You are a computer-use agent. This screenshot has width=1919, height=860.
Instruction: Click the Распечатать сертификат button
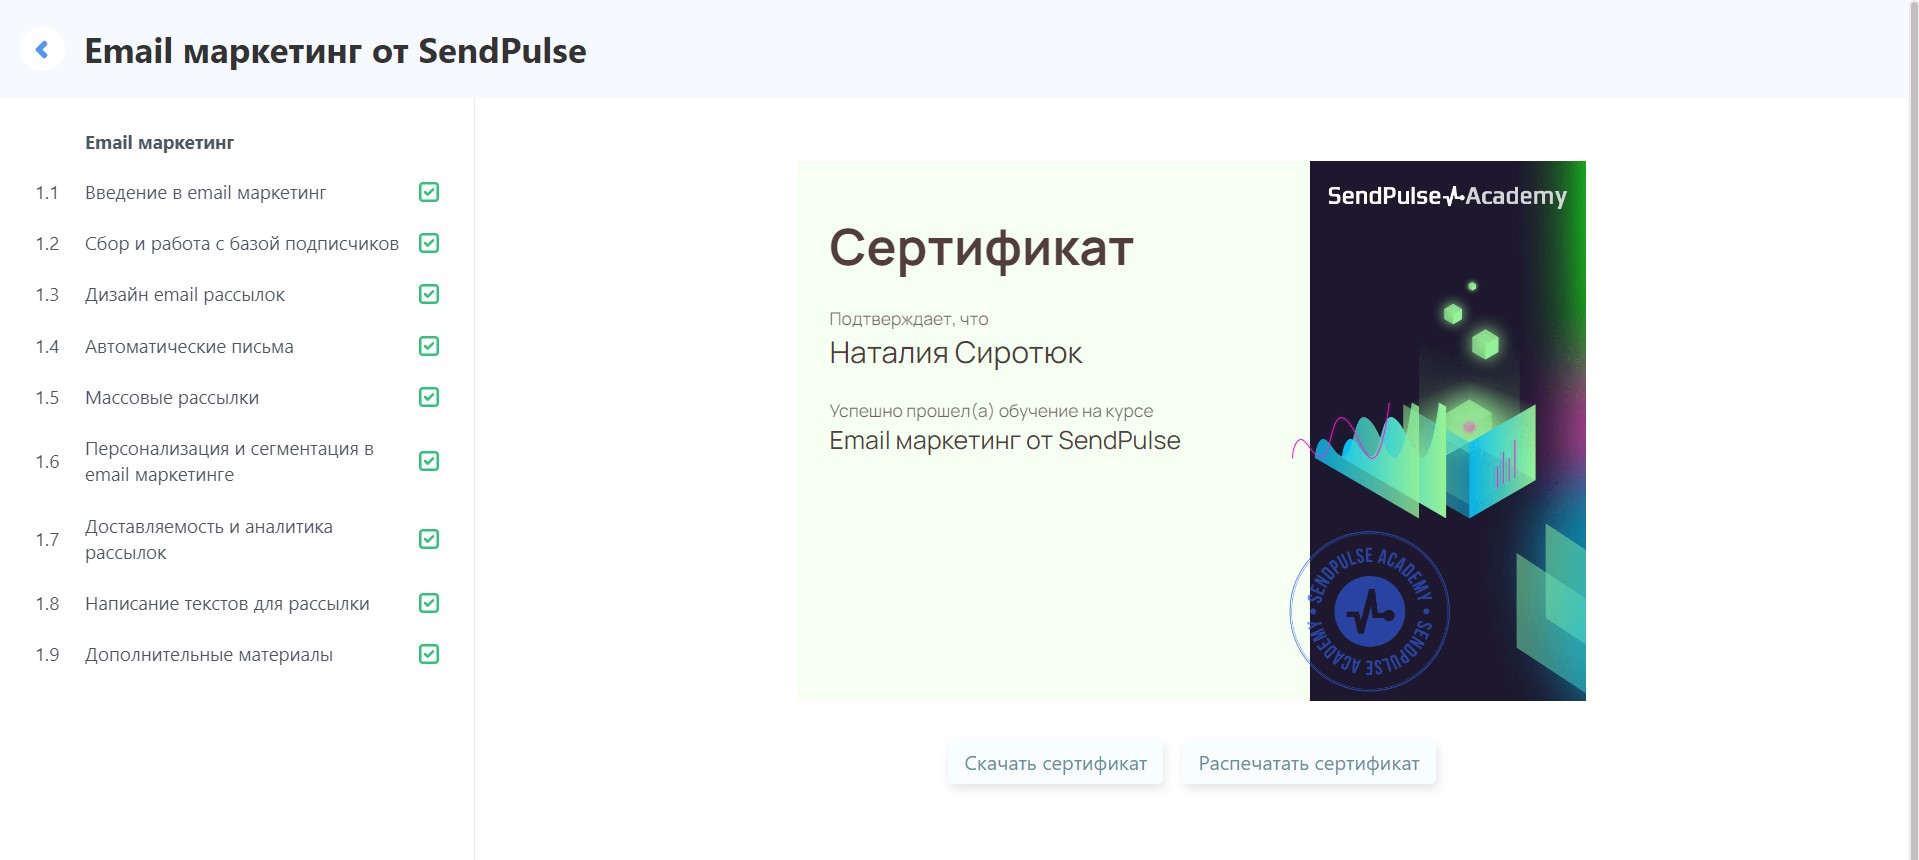1309,763
